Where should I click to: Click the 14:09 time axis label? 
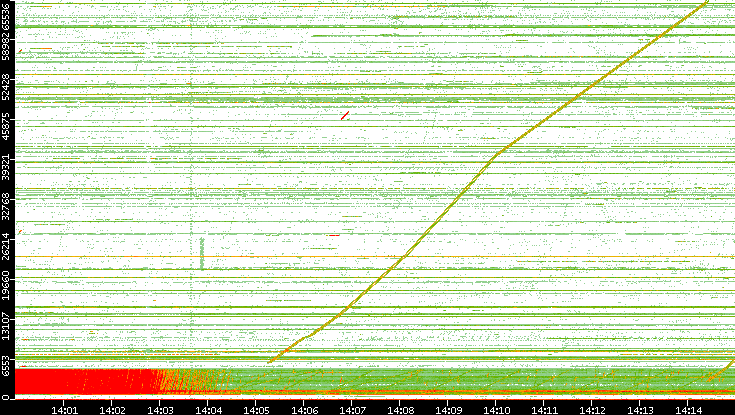click(x=448, y=409)
